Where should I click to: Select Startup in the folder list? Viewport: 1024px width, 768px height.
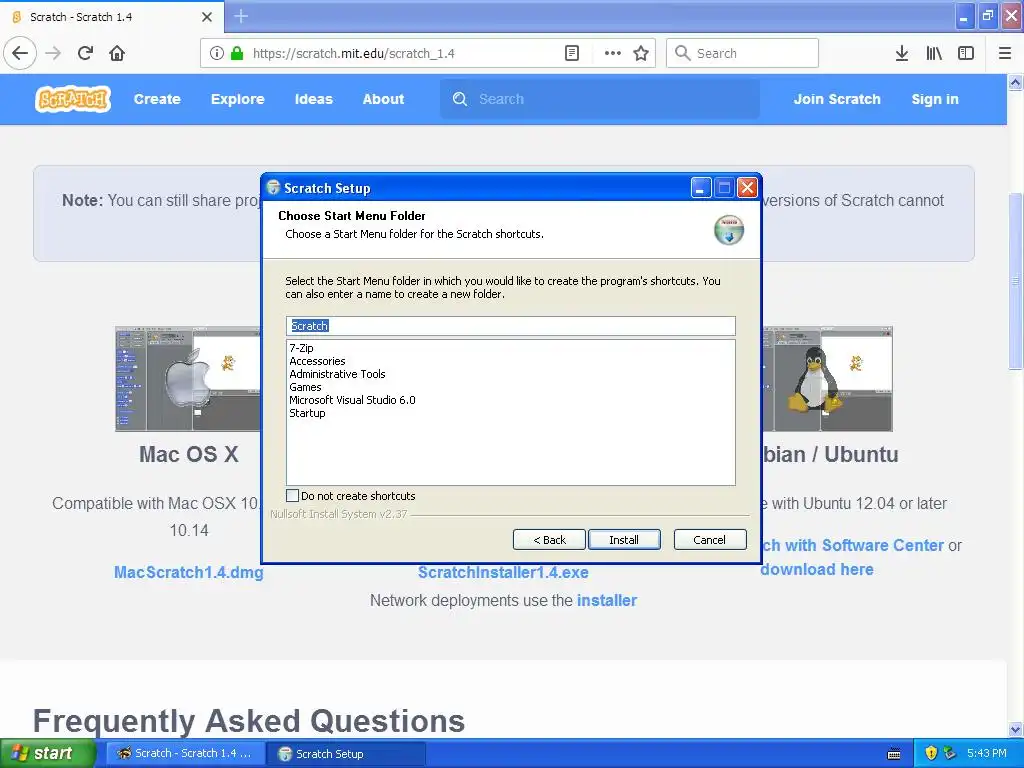tap(307, 413)
